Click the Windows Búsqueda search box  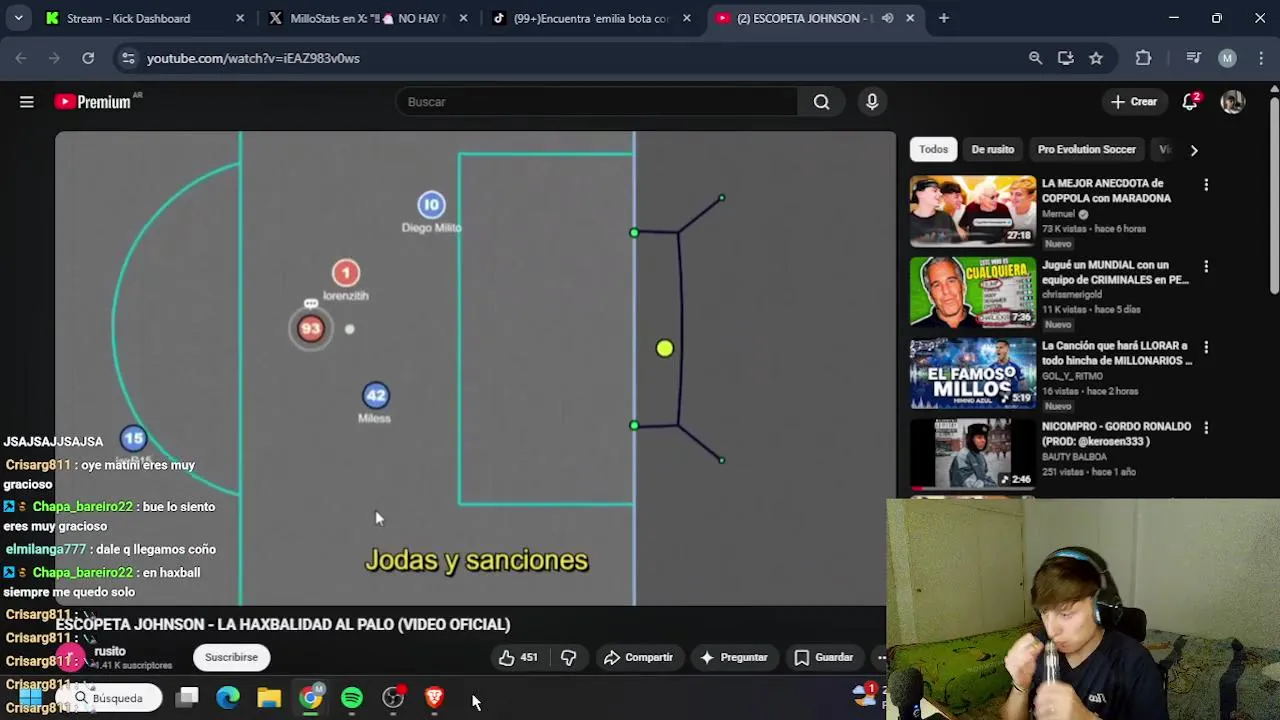109,698
